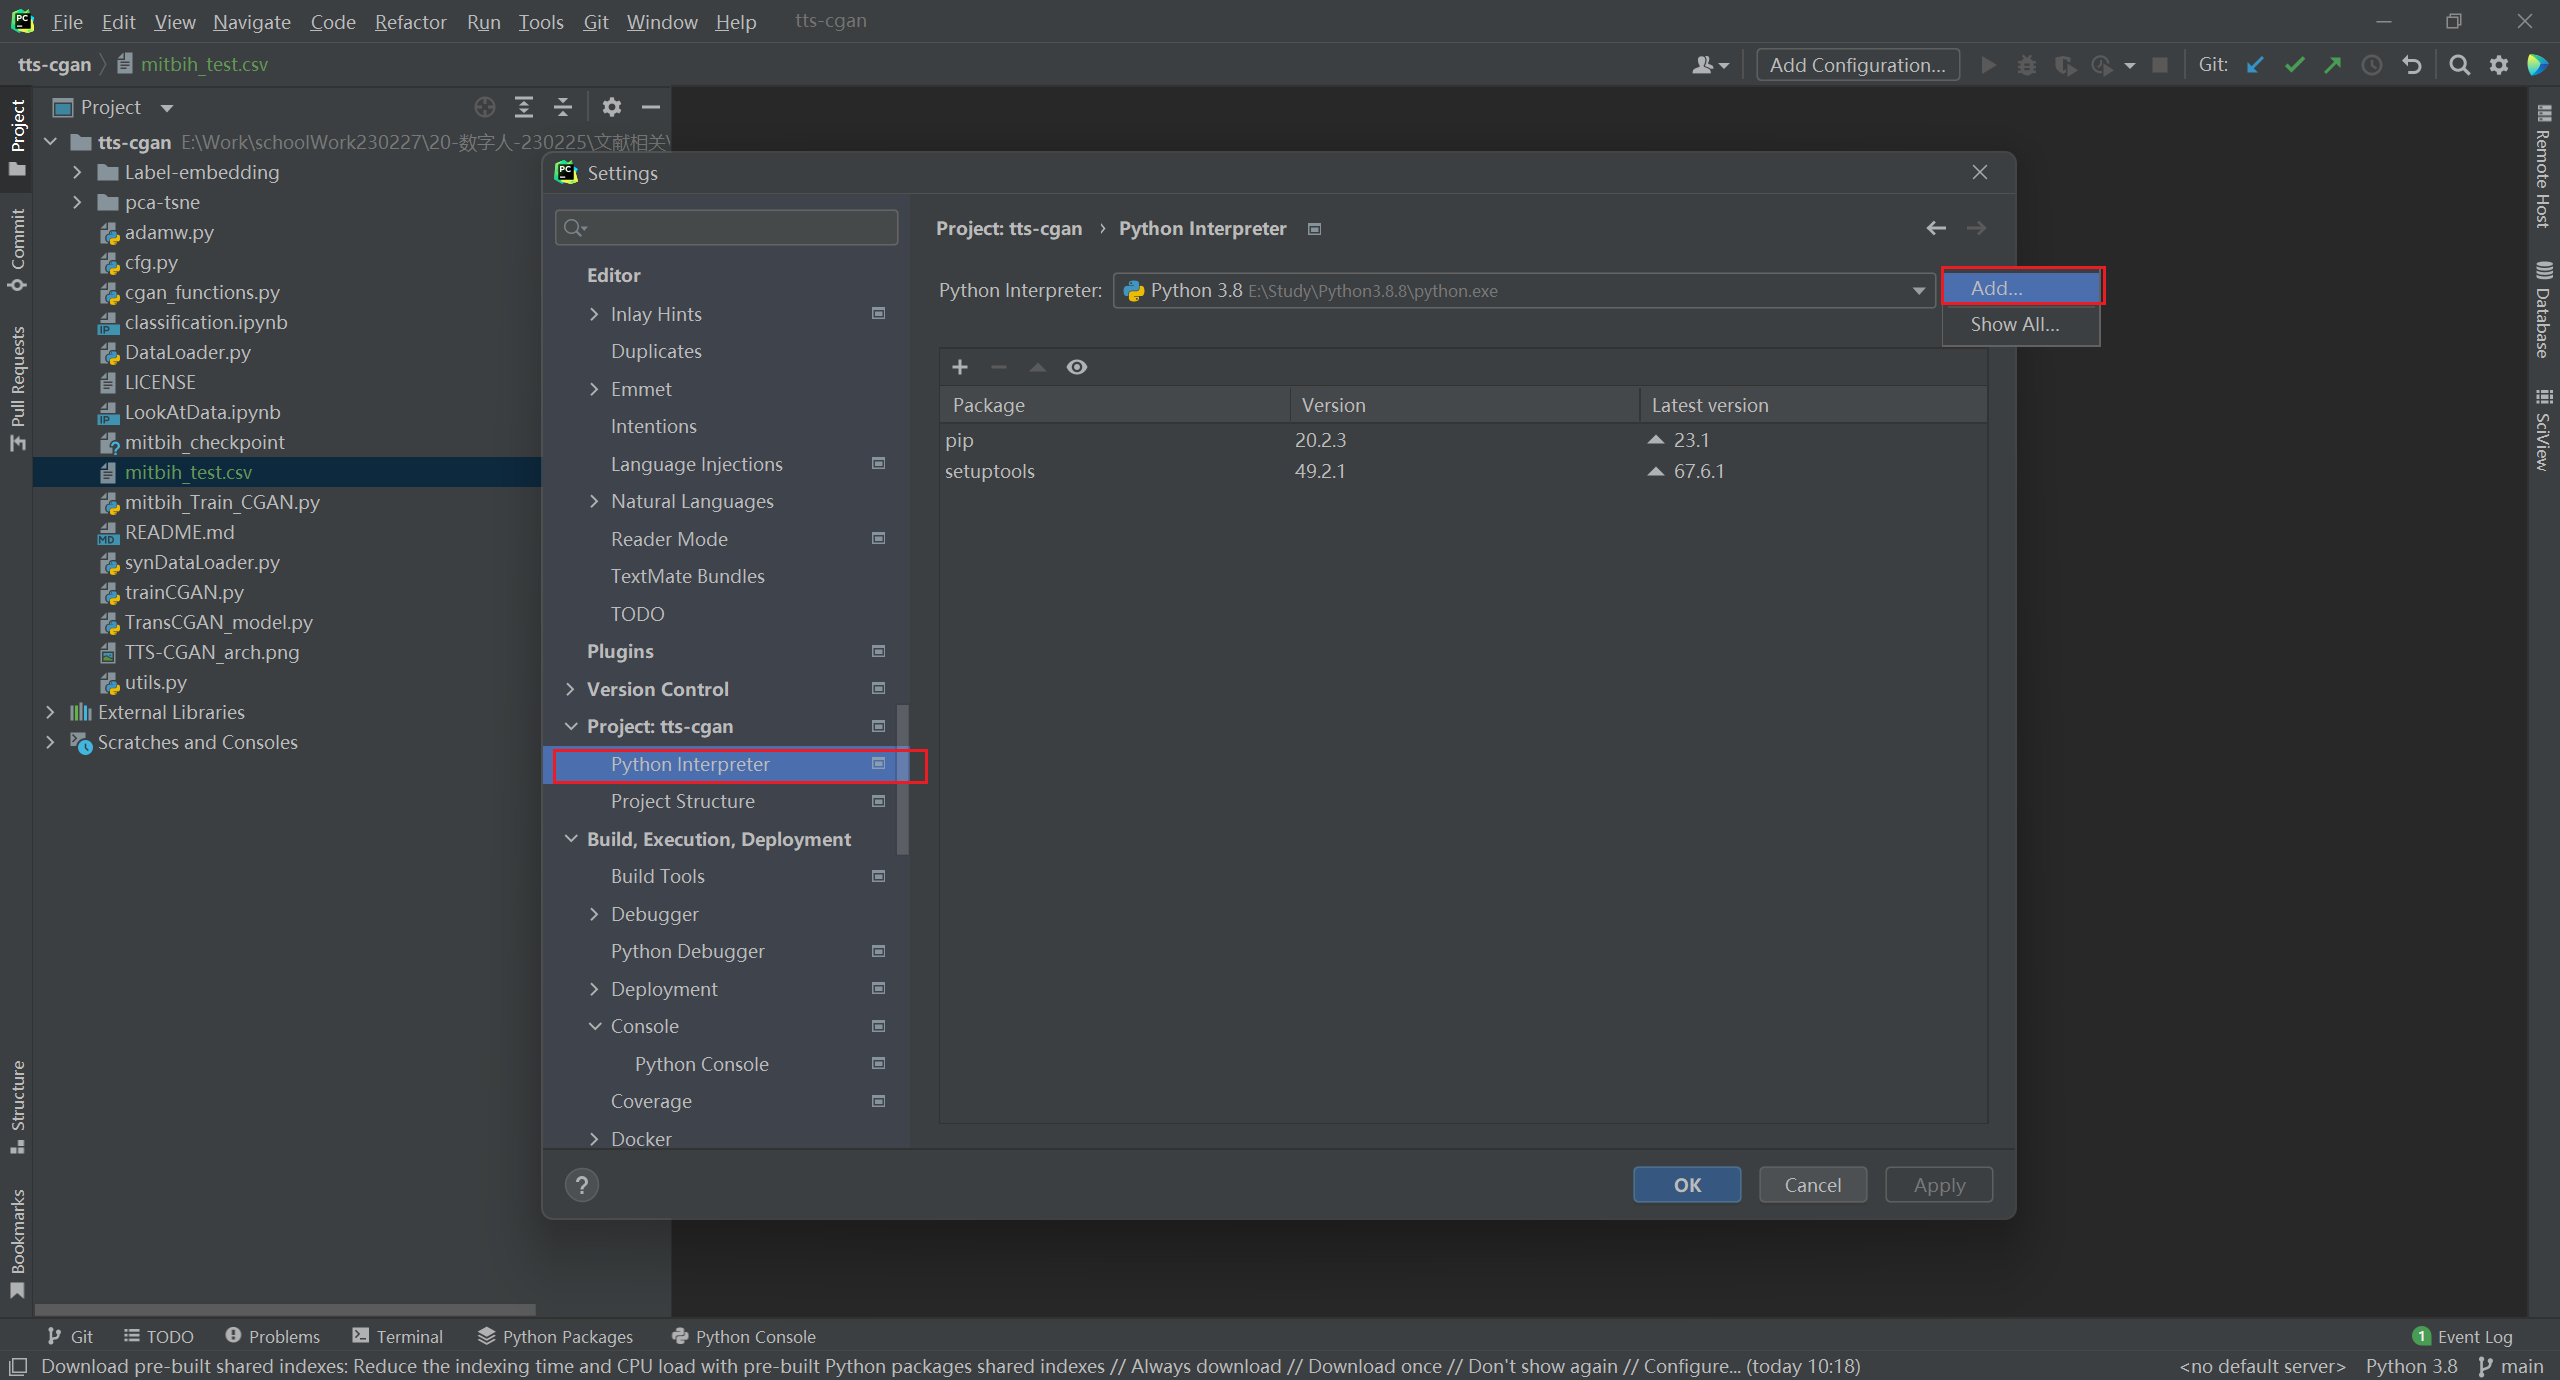Expand Inlay Hints settings
The width and height of the screenshot is (2560, 1380).
click(594, 314)
